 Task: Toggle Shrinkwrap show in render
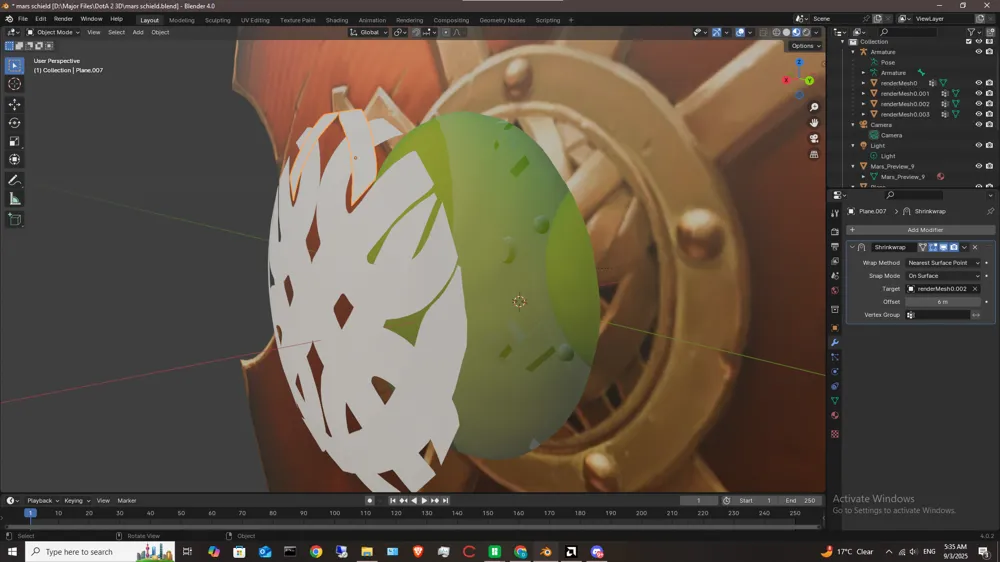coord(954,247)
